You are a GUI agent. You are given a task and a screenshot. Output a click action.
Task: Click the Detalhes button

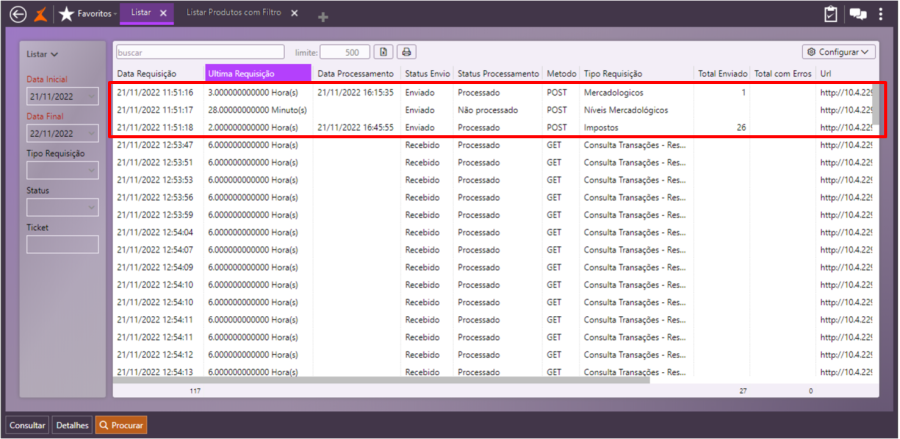[x=72, y=425]
